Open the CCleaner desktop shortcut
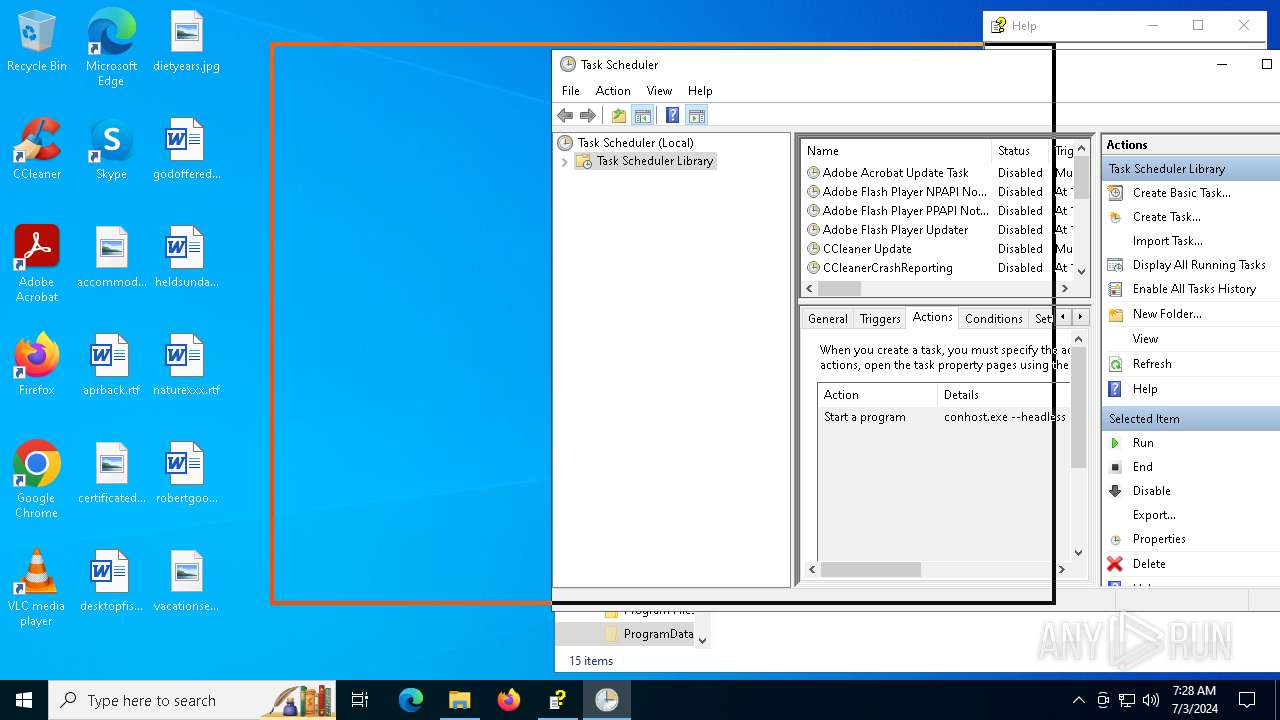The image size is (1280, 720). (37, 149)
